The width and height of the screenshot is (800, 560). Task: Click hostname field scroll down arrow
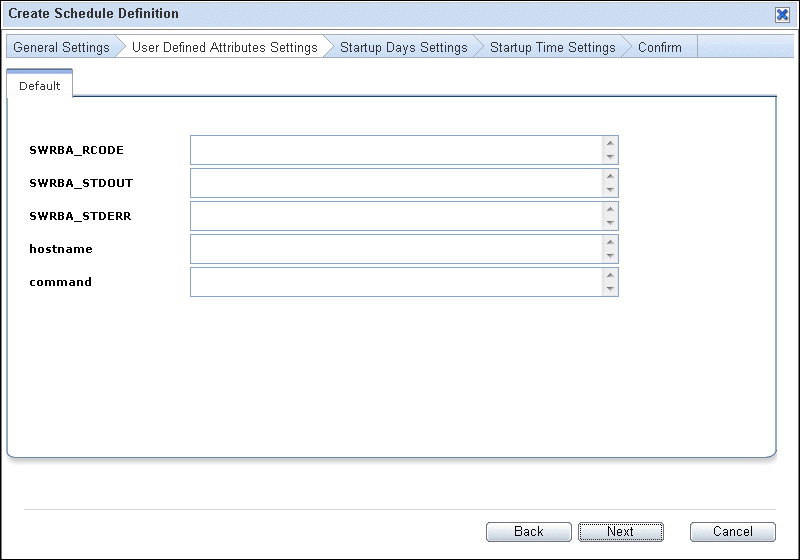[610, 256]
